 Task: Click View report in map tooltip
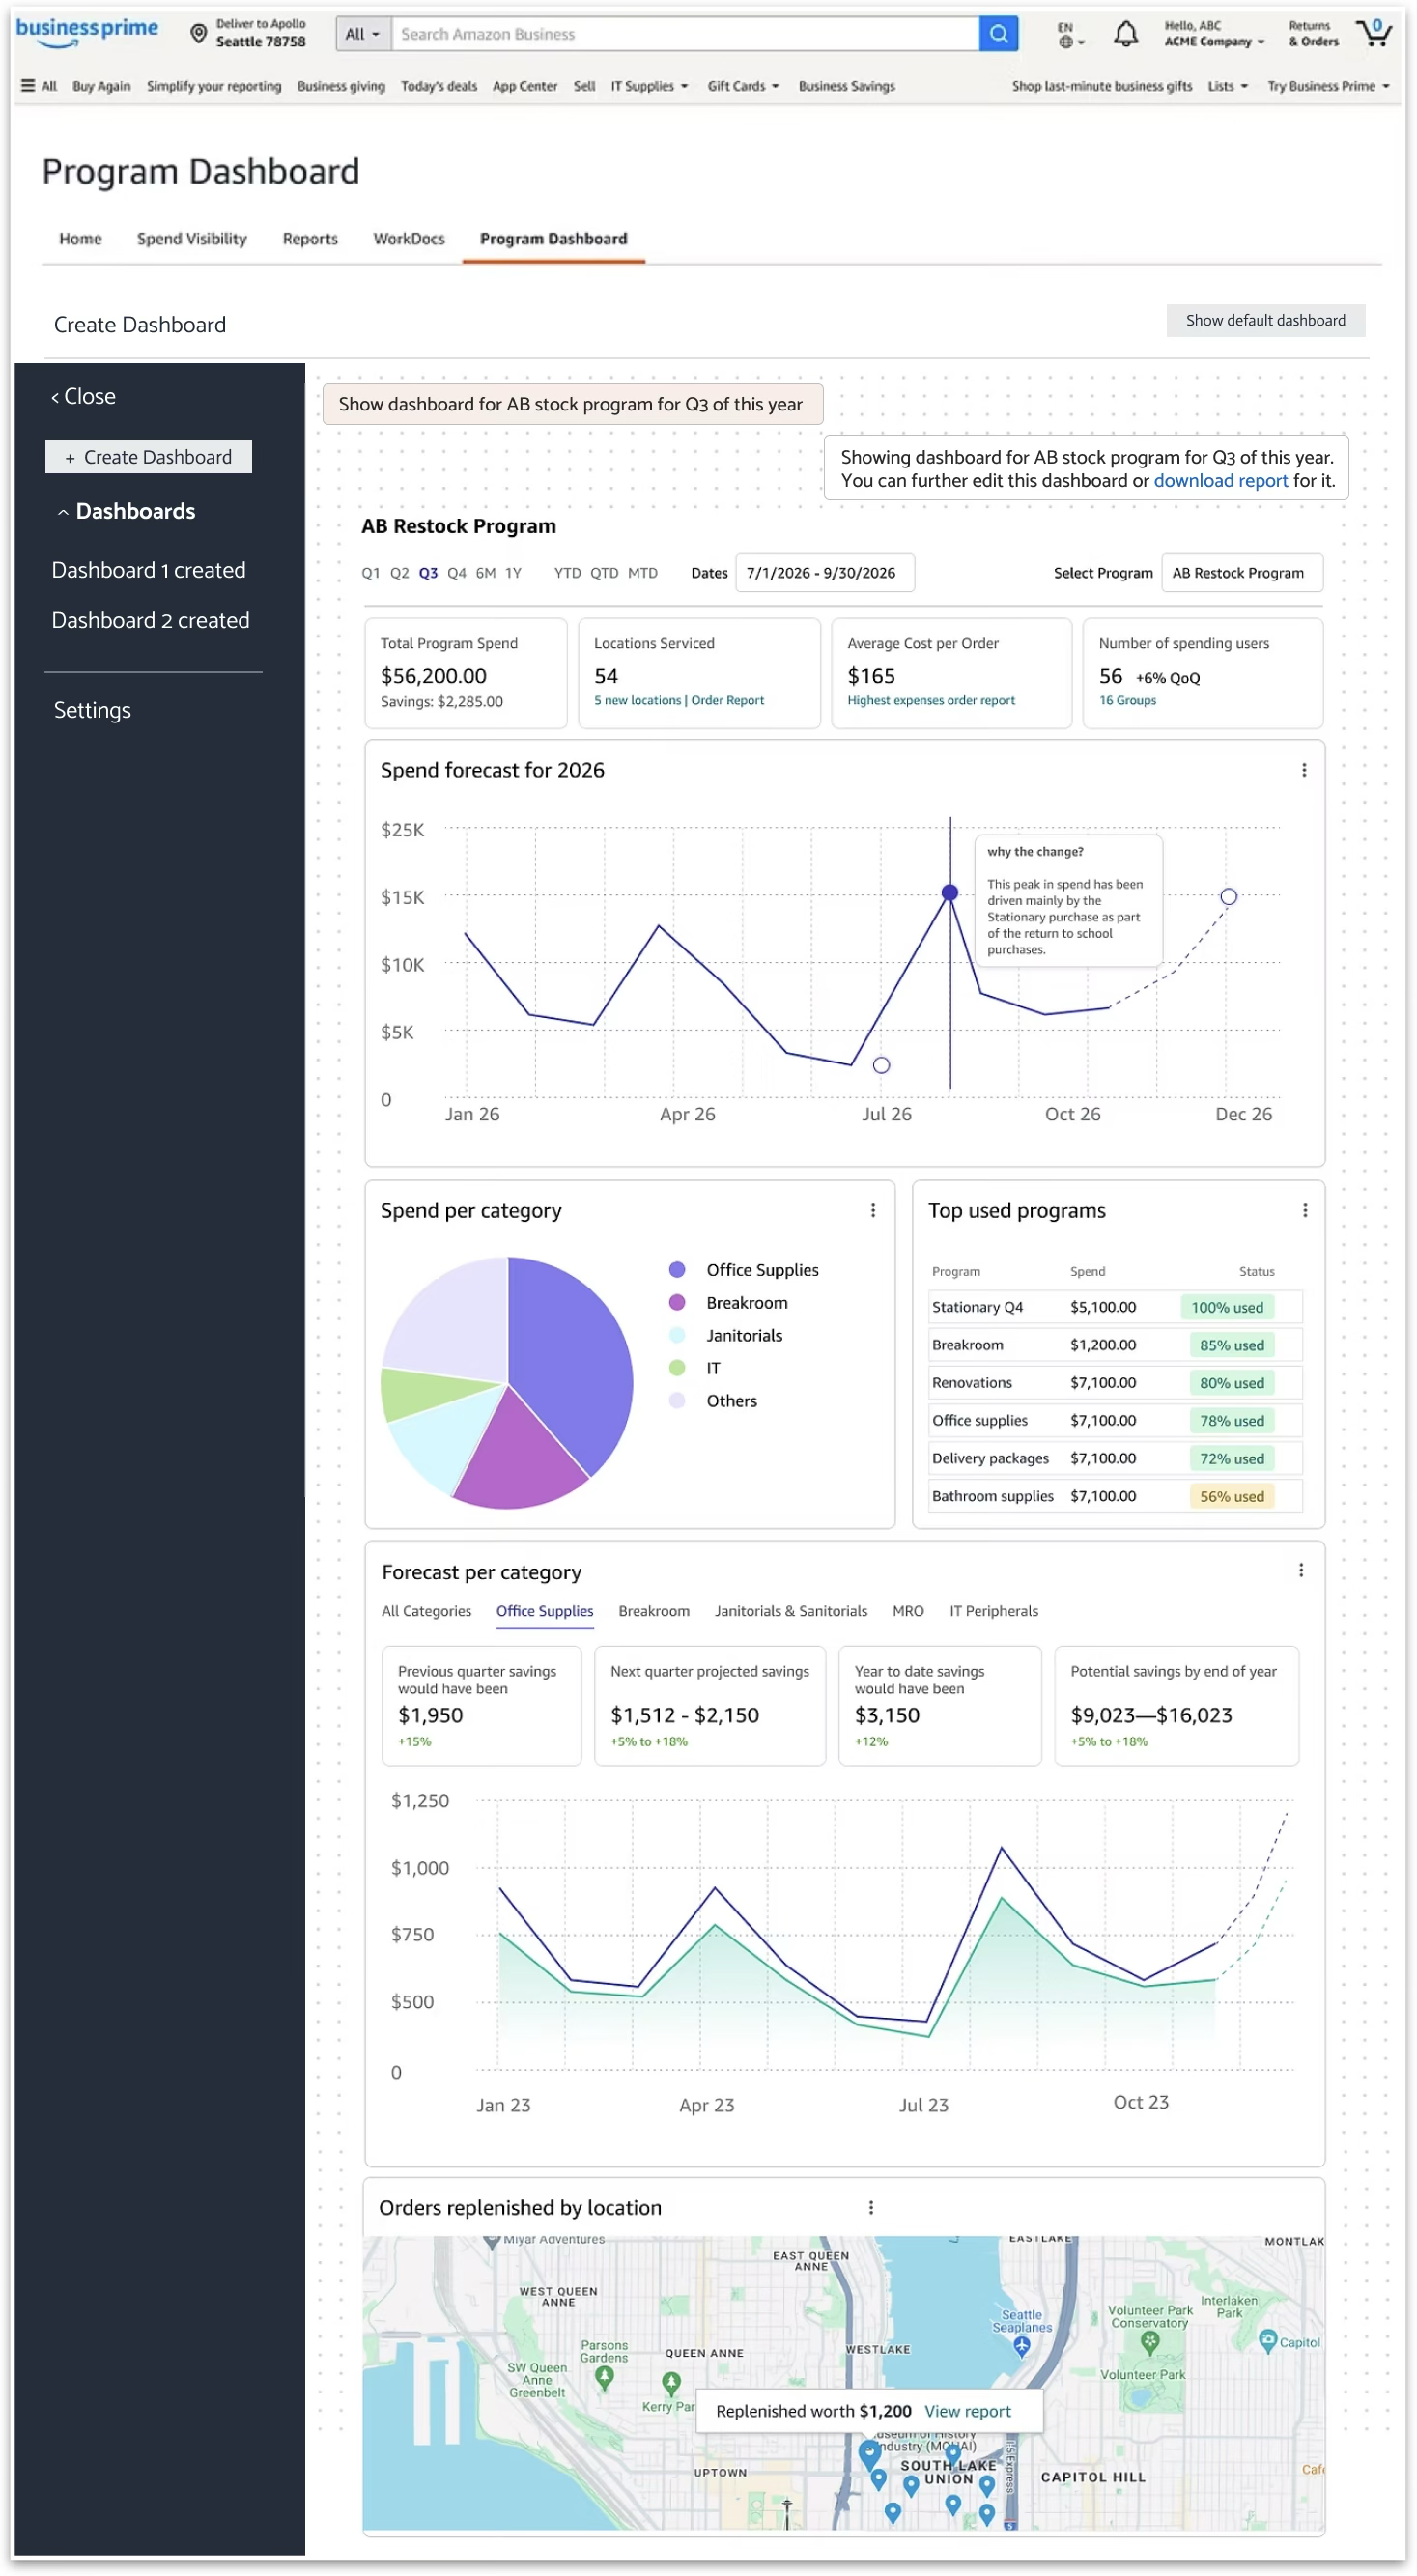[x=967, y=2411]
